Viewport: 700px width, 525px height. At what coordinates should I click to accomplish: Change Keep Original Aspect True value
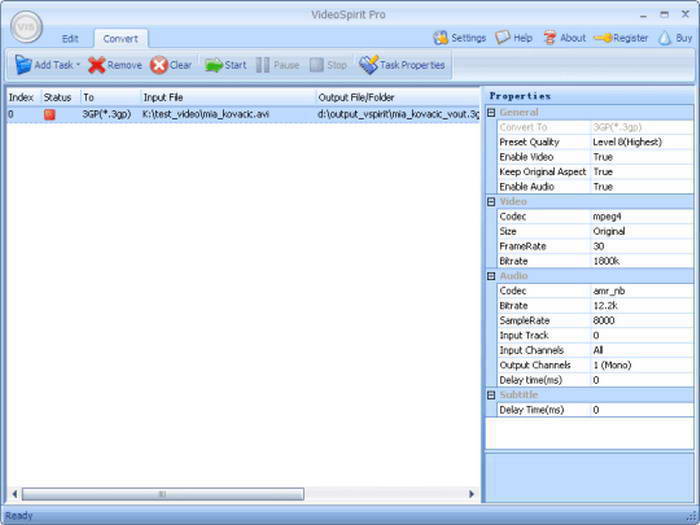coord(642,172)
